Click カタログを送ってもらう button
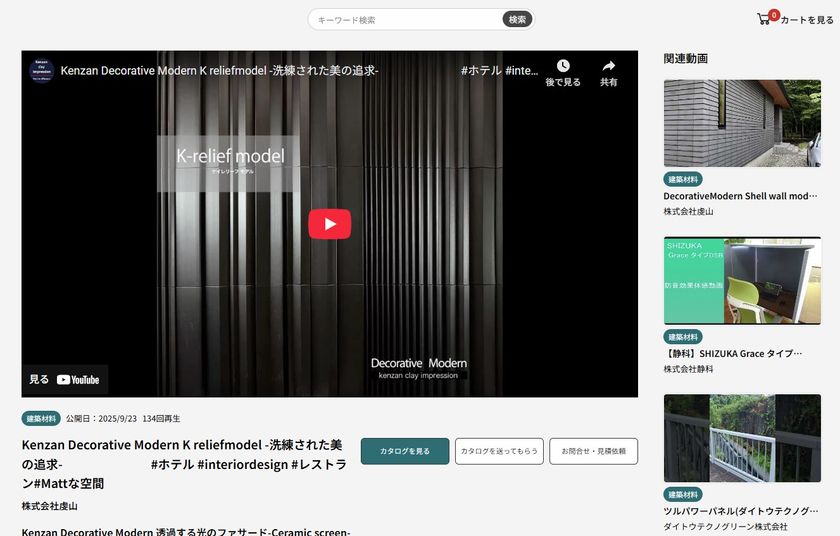 point(499,451)
